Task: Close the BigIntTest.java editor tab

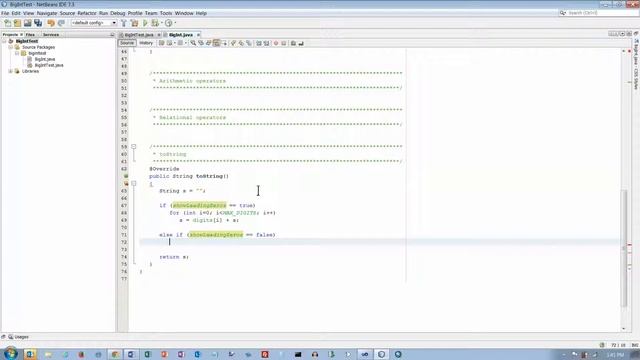Action: 159,35
